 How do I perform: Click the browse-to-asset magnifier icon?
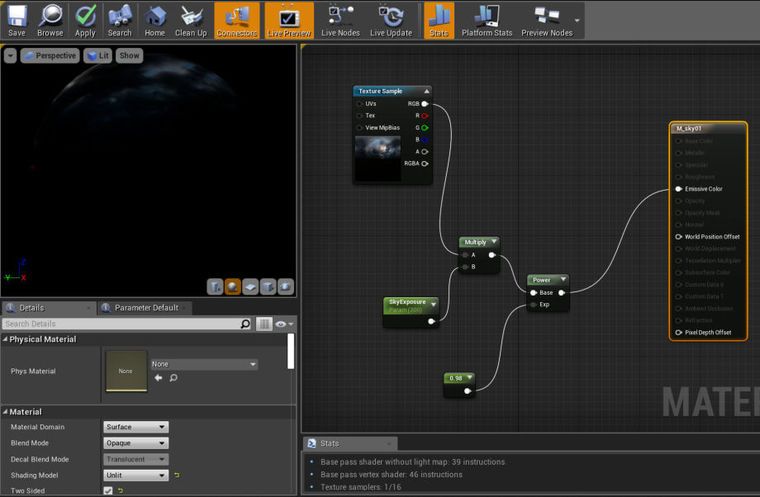pos(174,378)
